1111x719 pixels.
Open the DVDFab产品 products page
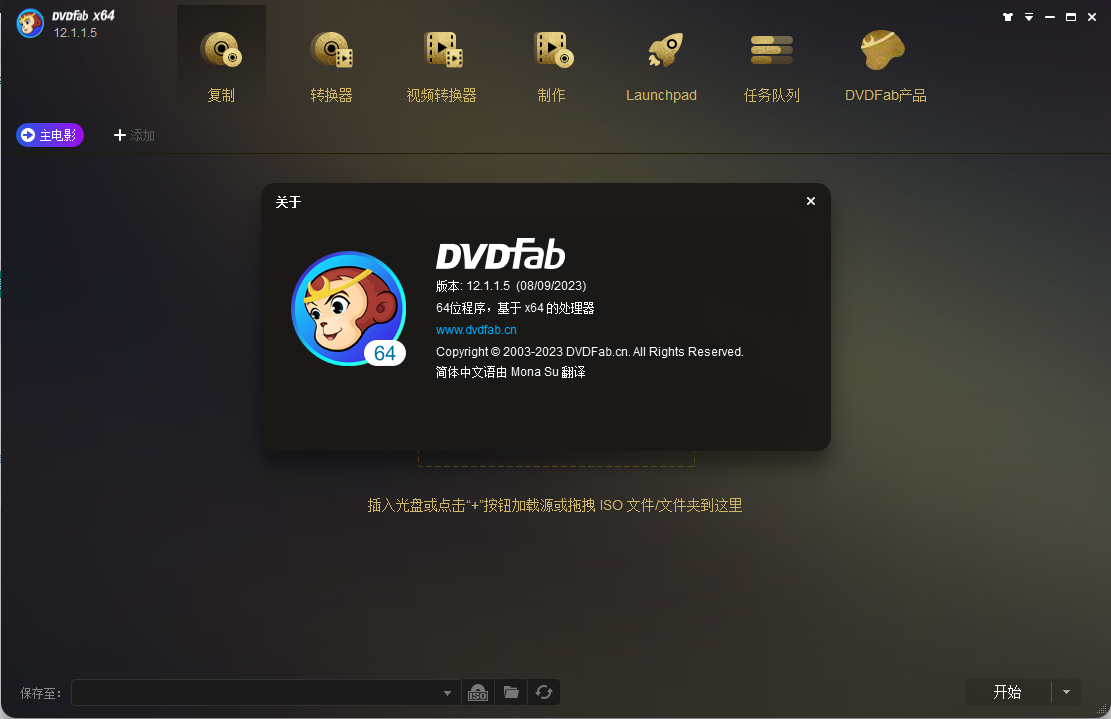point(885,67)
